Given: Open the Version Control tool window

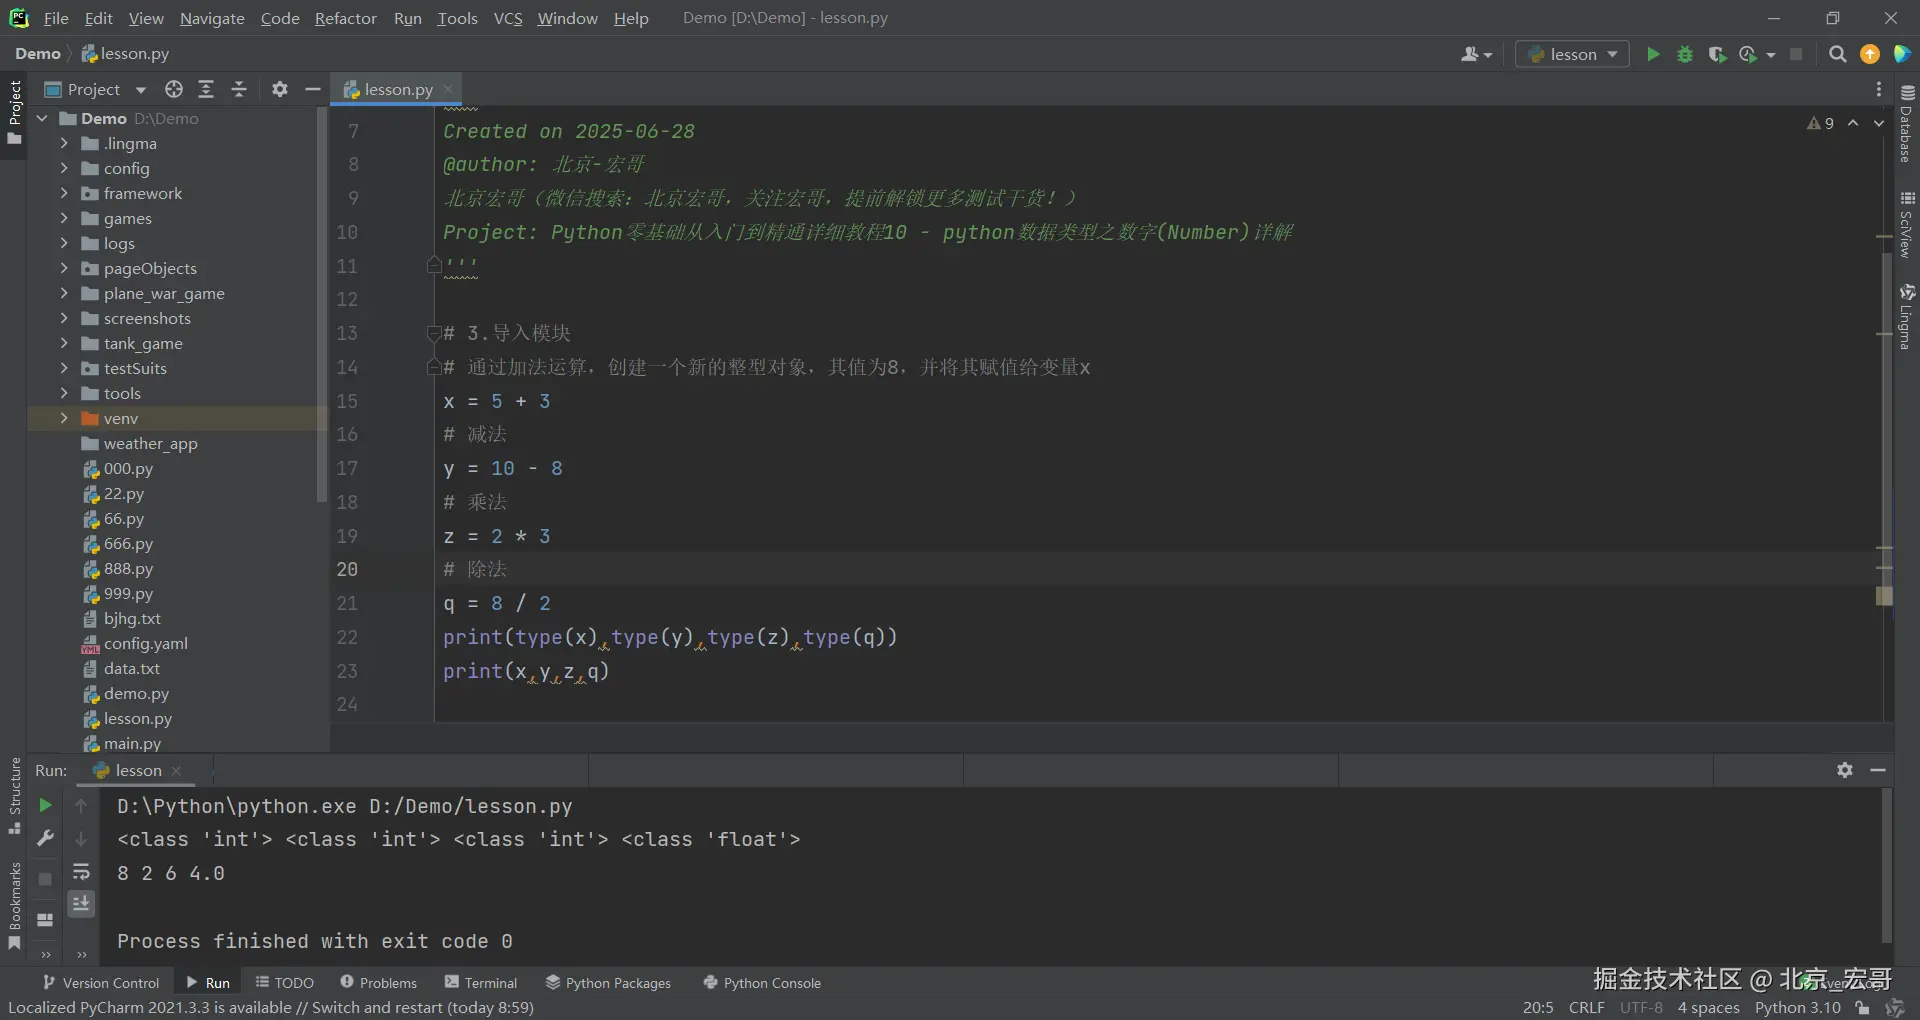Looking at the screenshot, I should [101, 983].
